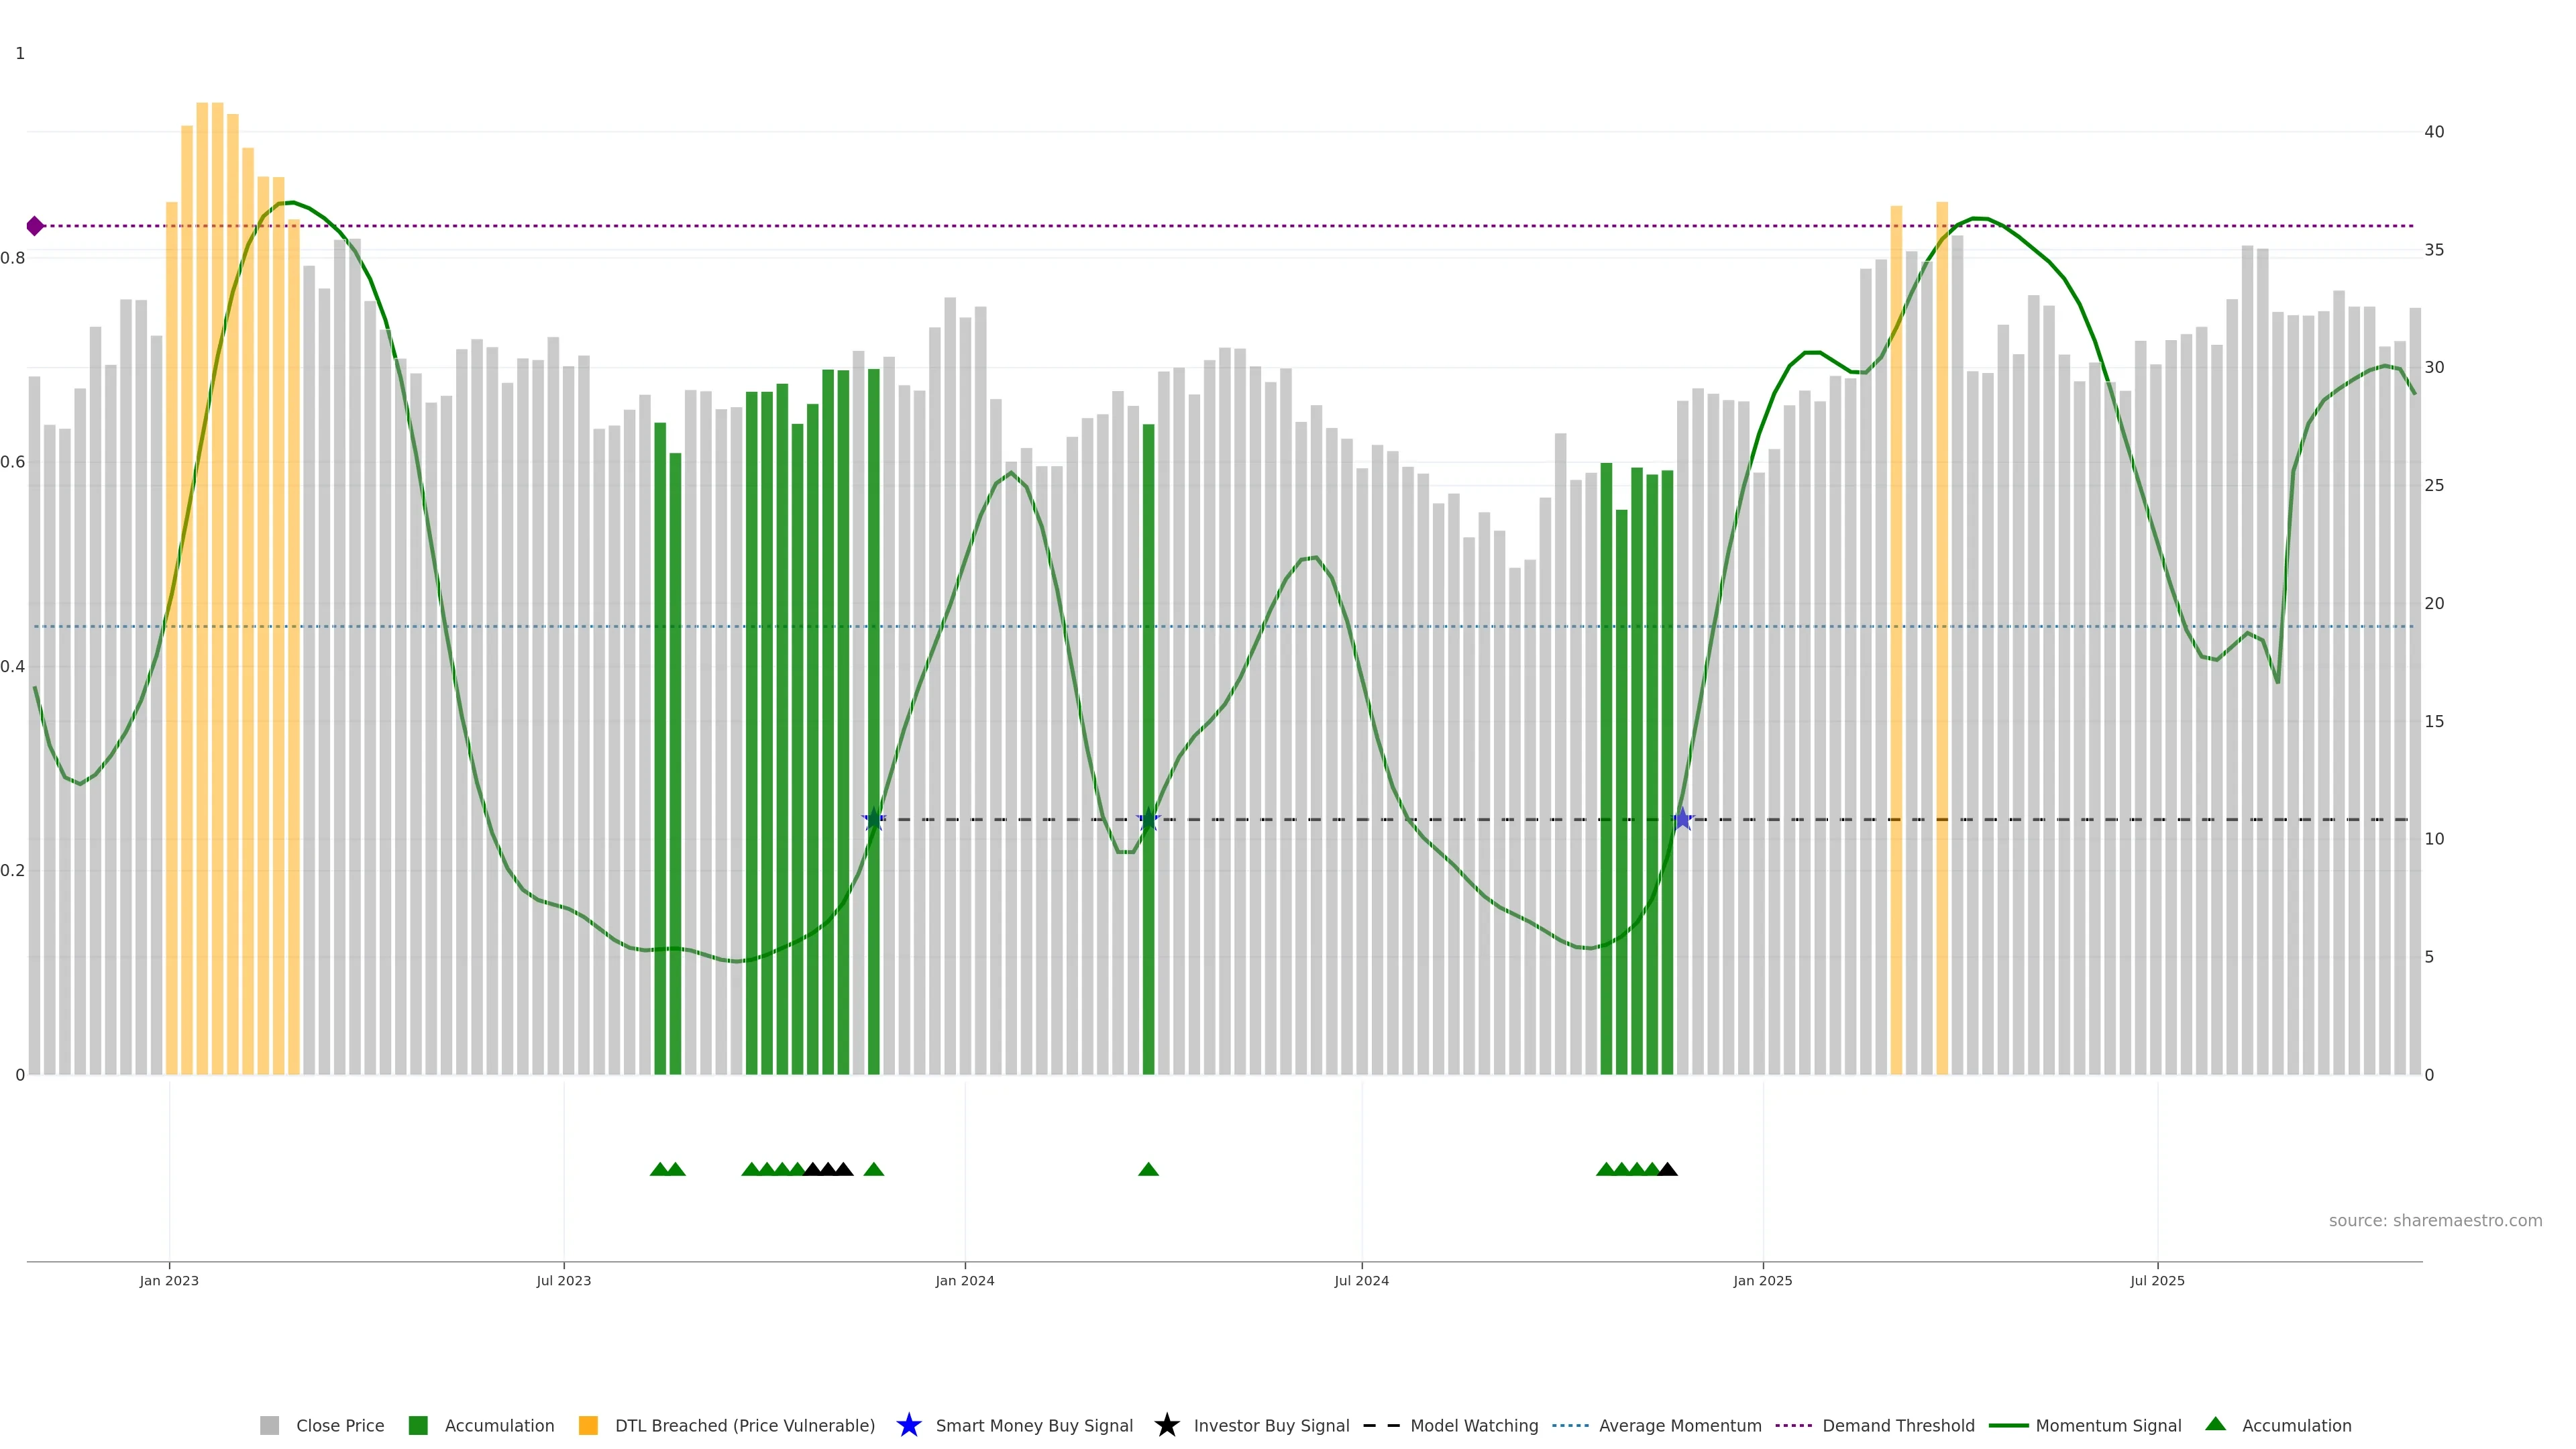Click the green Accumulation triangle legend icon

pyautogui.click(x=2216, y=1424)
